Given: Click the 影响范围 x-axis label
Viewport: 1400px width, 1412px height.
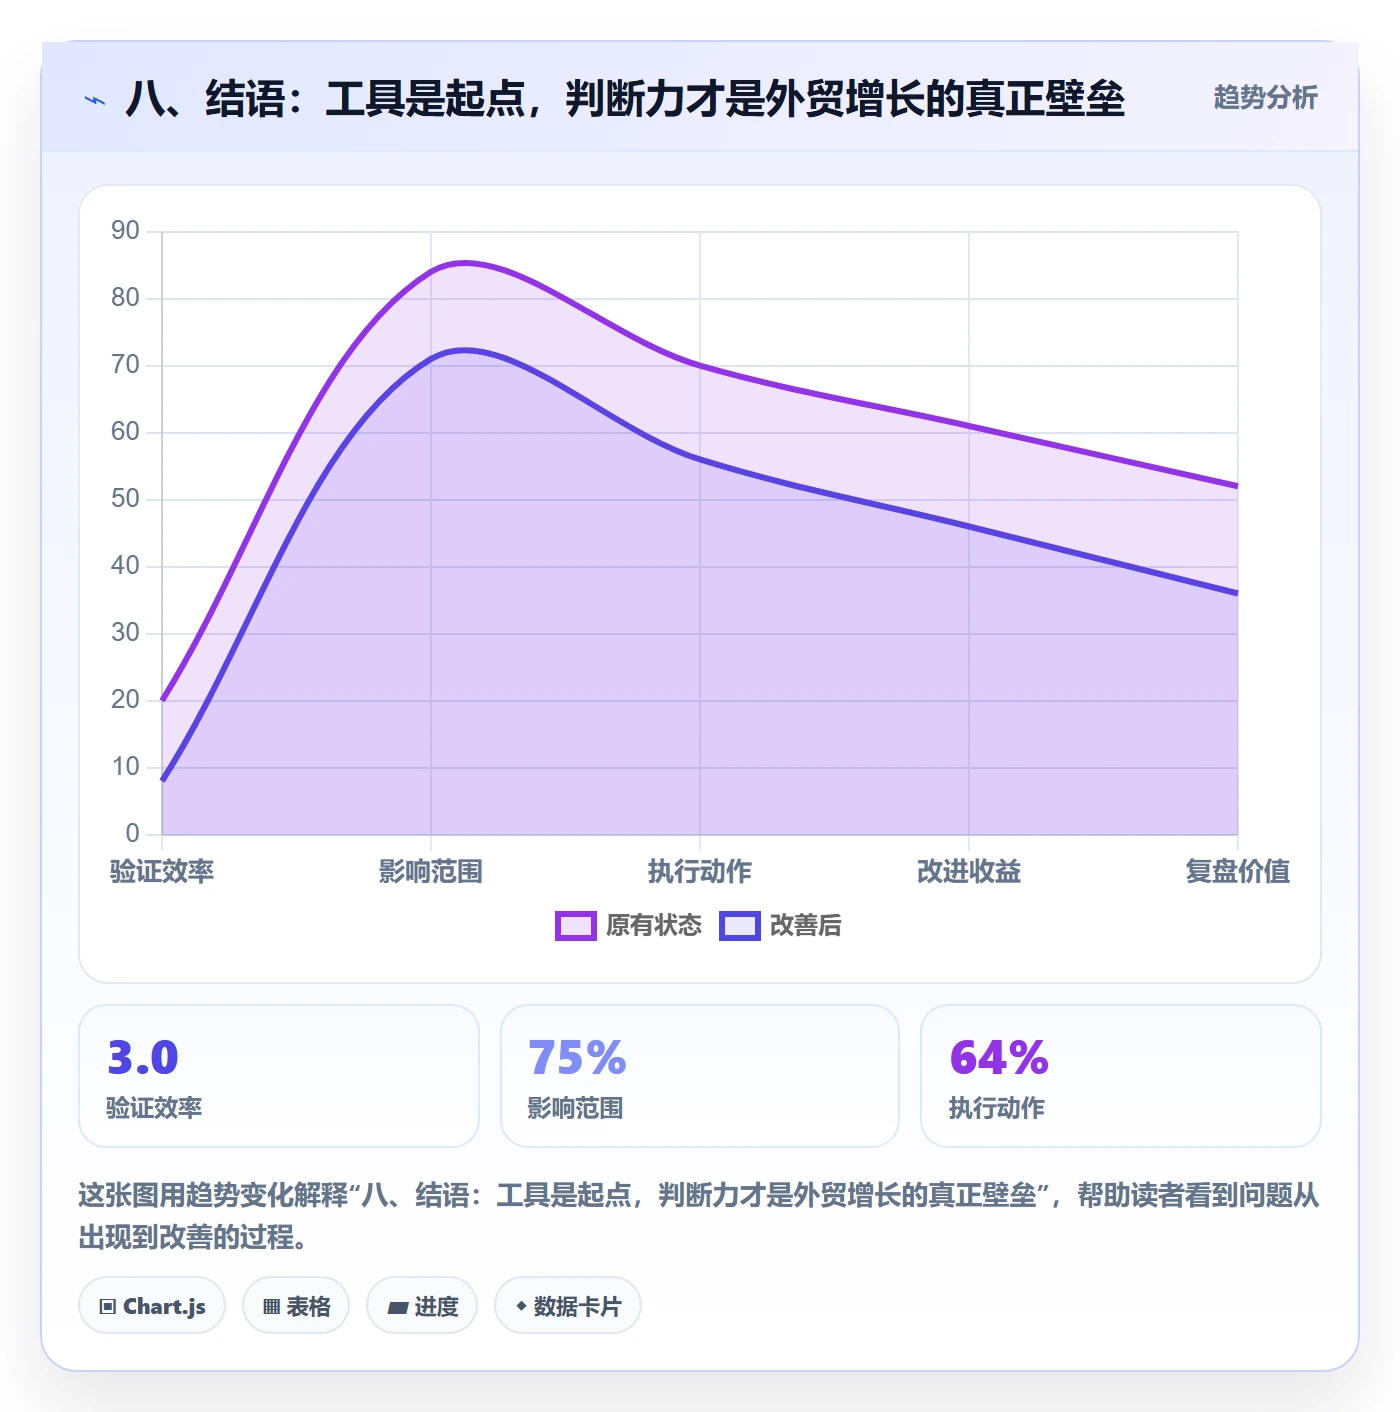Looking at the screenshot, I should click(431, 871).
